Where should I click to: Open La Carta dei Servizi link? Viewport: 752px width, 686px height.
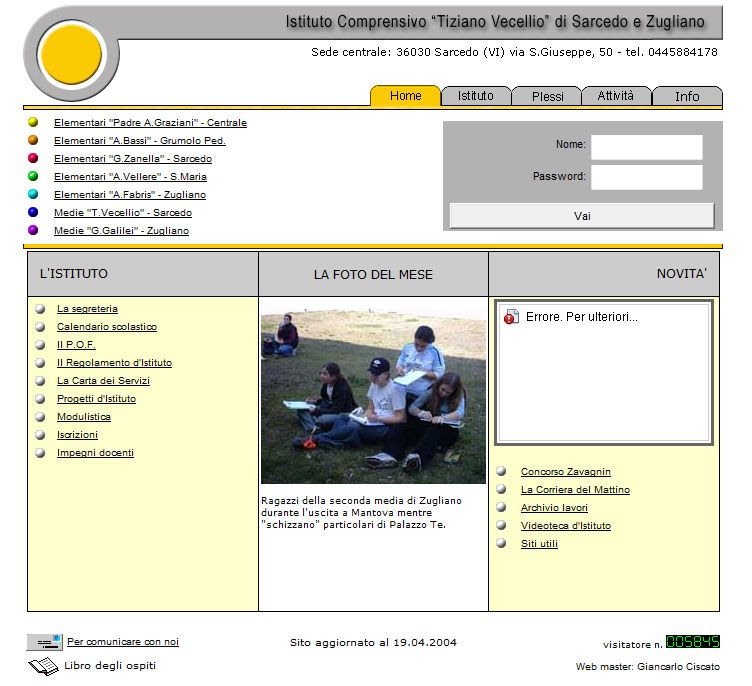(x=103, y=380)
